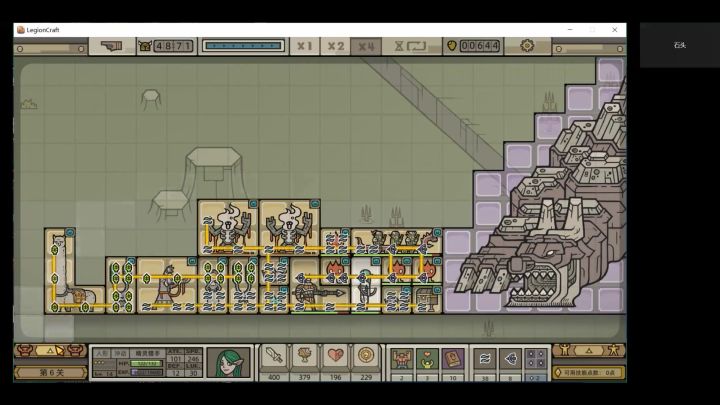Click the gold shield counter 00644
Screen dimensions: 720x405
473,46
